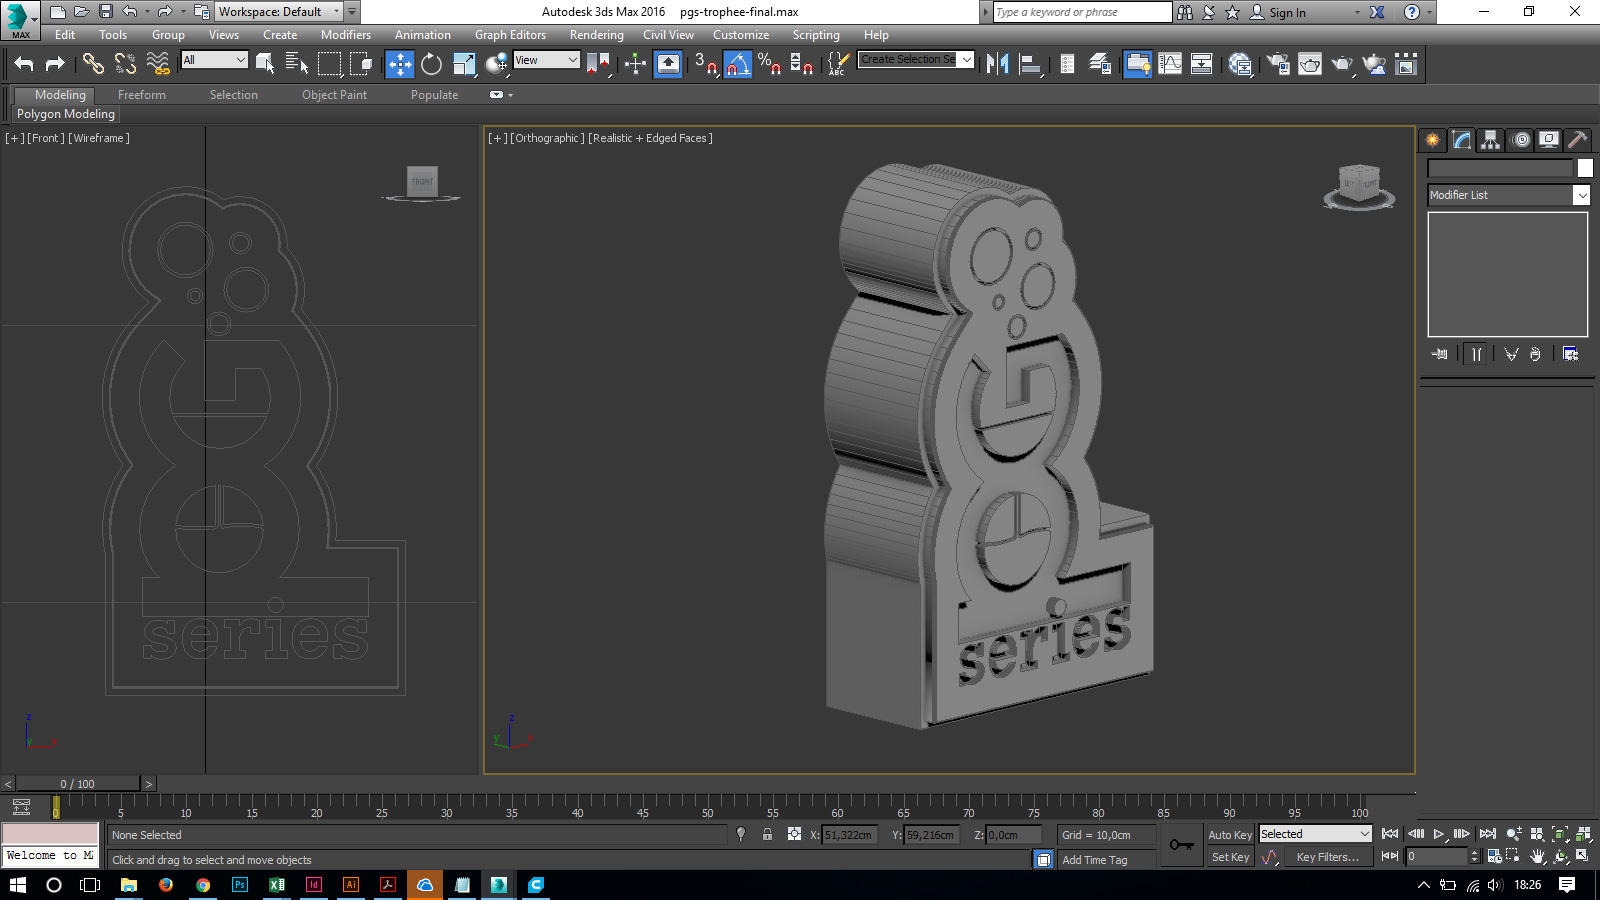Open the Curve Editor
Viewport: 1600px width, 900px height.
(1169, 64)
